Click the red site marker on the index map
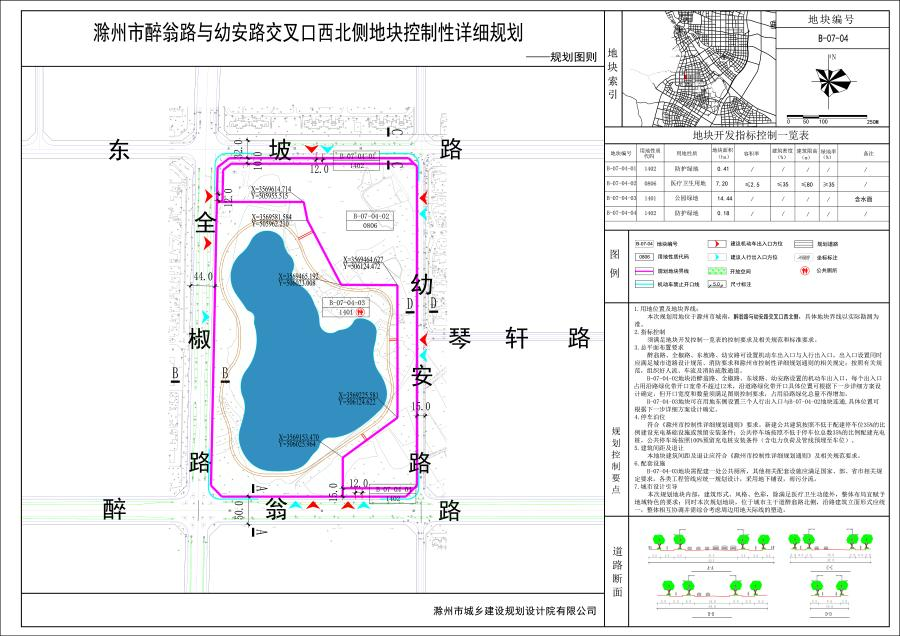 pos(684,76)
